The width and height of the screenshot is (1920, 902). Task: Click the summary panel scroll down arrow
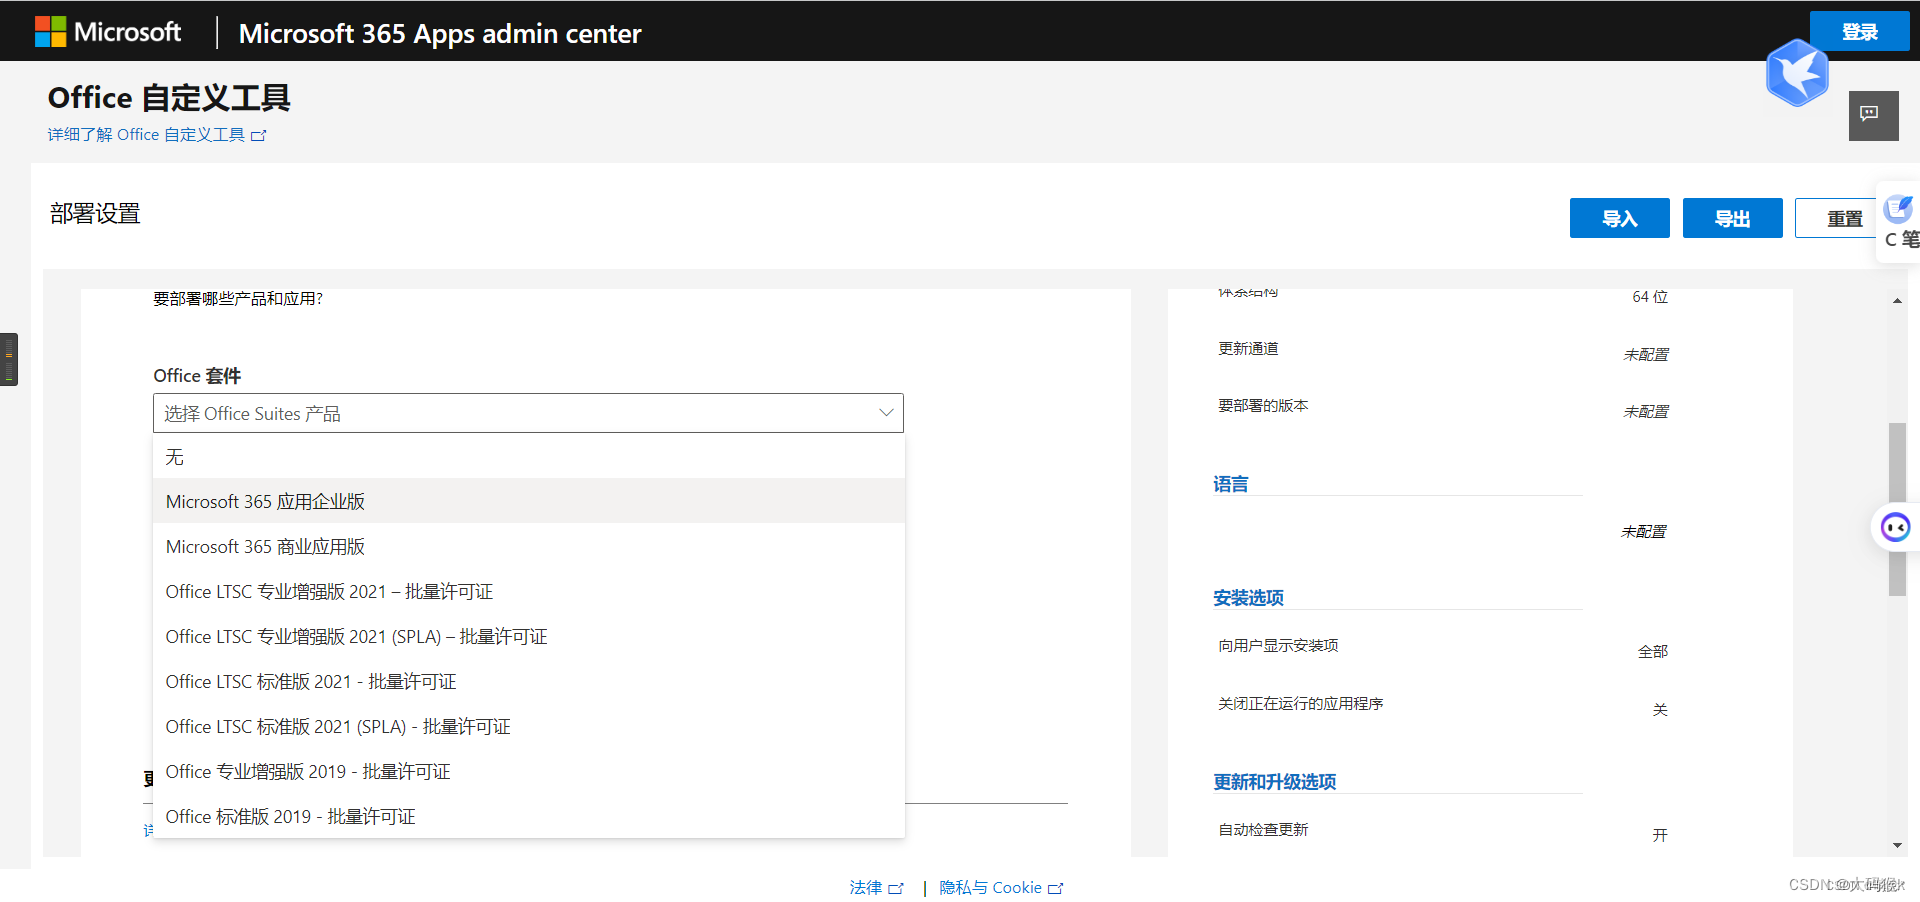coord(1897,846)
